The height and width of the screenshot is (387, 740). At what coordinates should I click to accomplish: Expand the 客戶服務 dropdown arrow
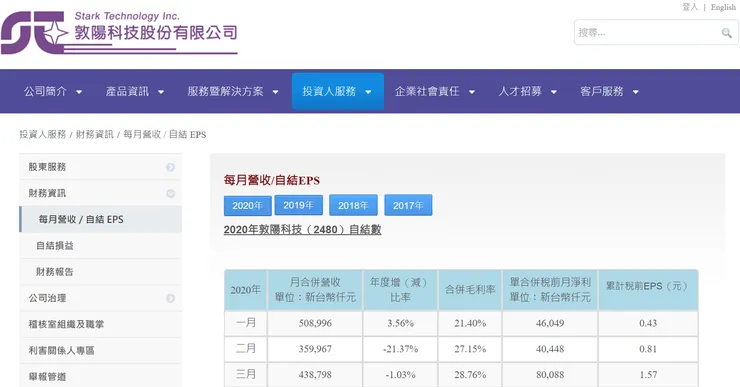[x=635, y=92]
